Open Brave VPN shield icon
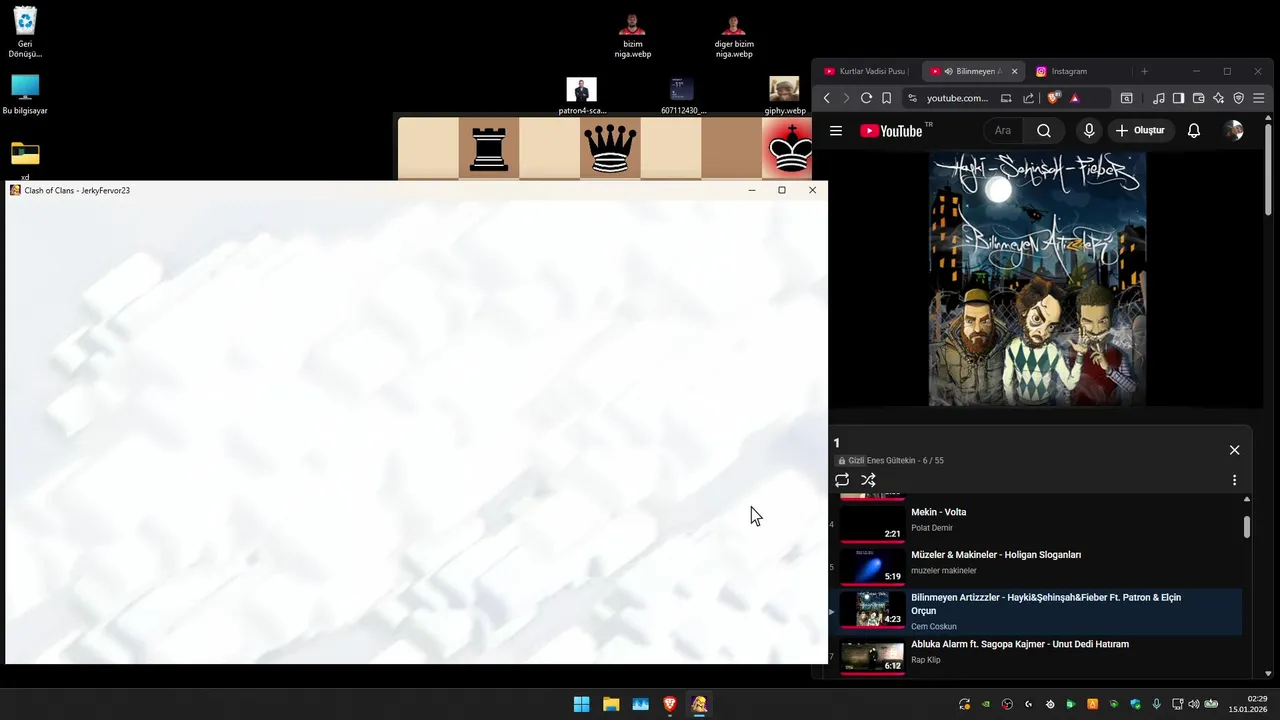This screenshot has width=1280, height=720. (1239, 98)
